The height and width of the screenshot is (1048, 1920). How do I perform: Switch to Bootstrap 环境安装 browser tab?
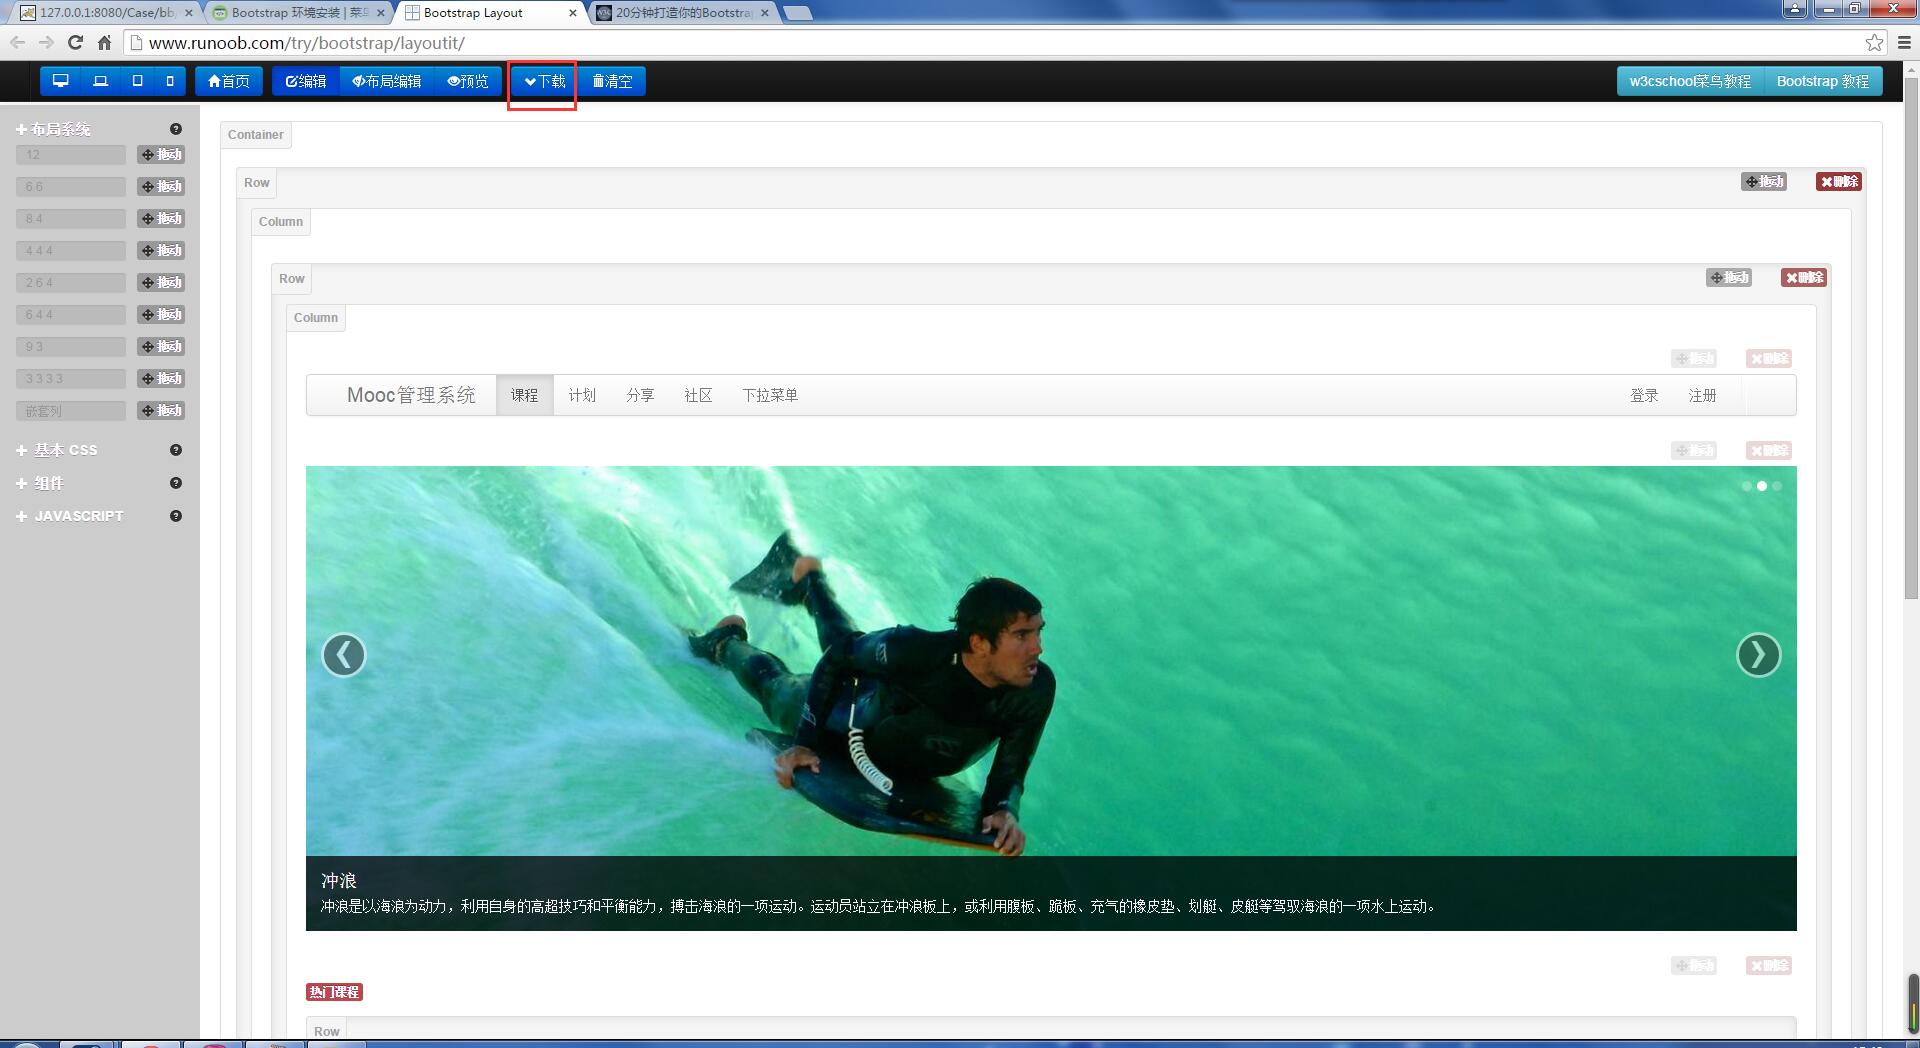pyautogui.click(x=298, y=13)
